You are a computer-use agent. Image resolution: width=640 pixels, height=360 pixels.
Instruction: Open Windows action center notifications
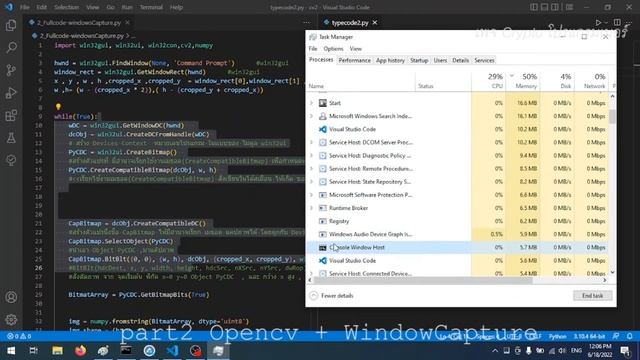tap(625, 351)
